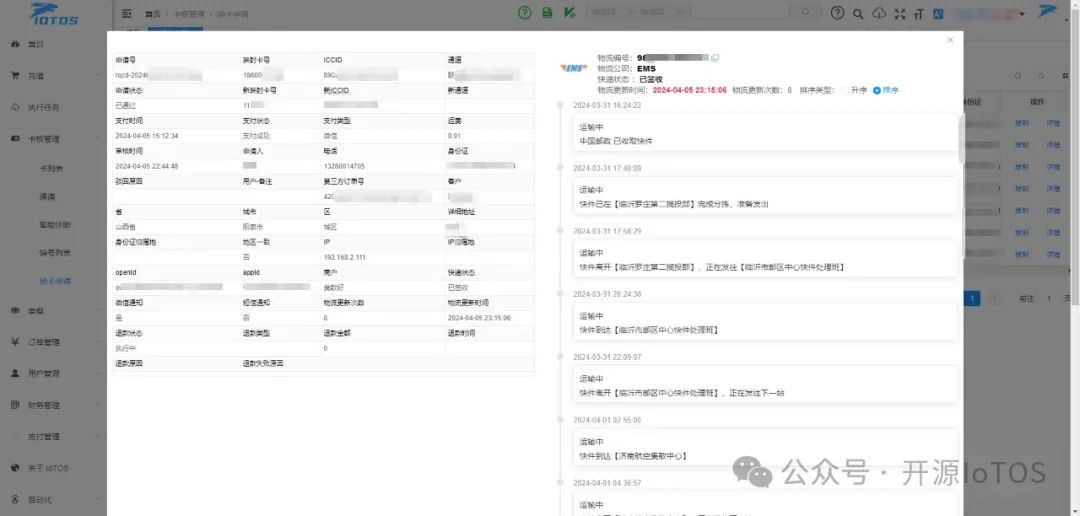Screen dimensions: 1080x516
Task: Select the 升序 ascending sort radio
Action: (x=844, y=90)
